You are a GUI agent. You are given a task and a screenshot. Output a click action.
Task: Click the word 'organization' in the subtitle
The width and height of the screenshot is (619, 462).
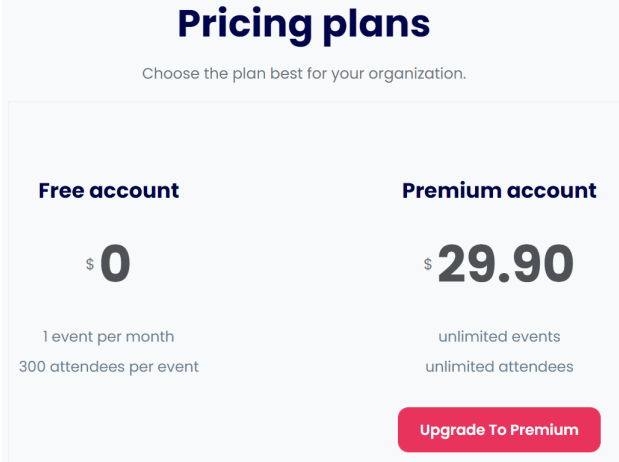[417, 74]
